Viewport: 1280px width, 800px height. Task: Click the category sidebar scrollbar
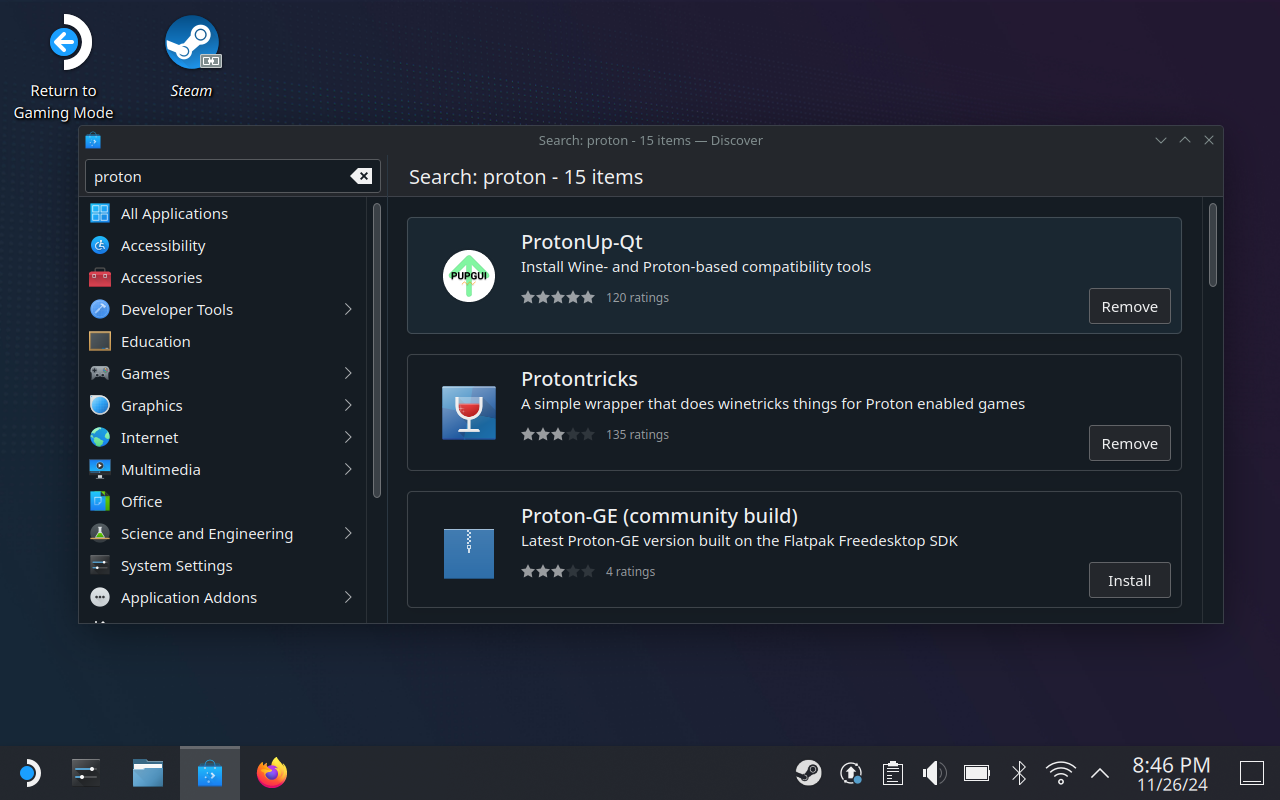[x=377, y=350]
